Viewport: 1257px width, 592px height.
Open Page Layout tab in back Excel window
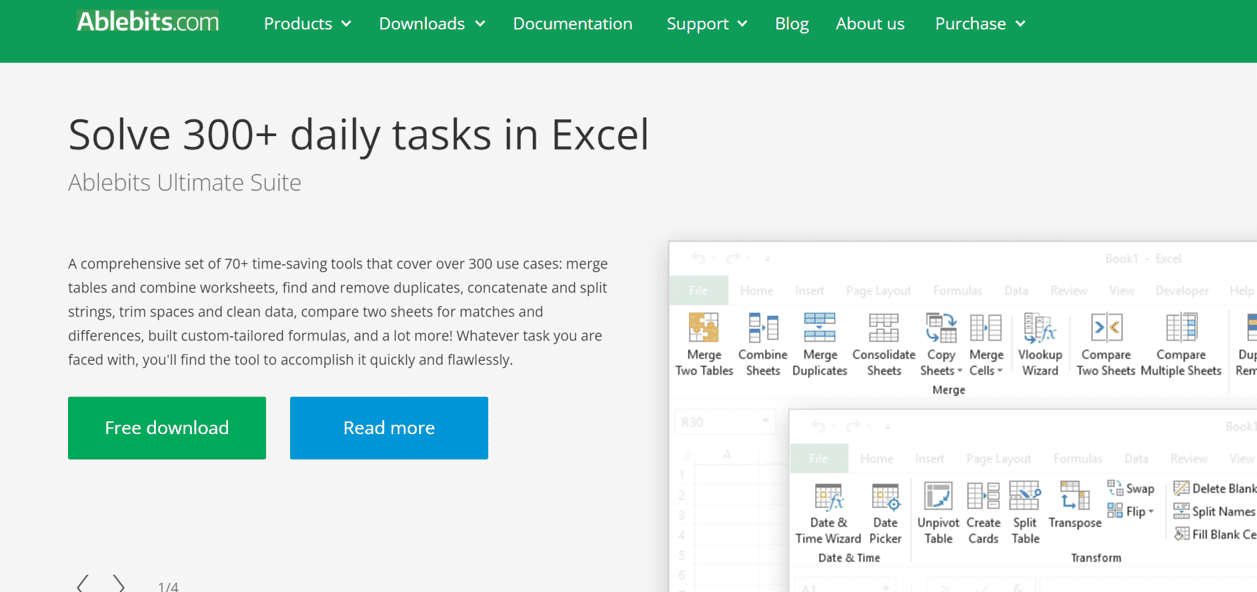click(x=878, y=290)
